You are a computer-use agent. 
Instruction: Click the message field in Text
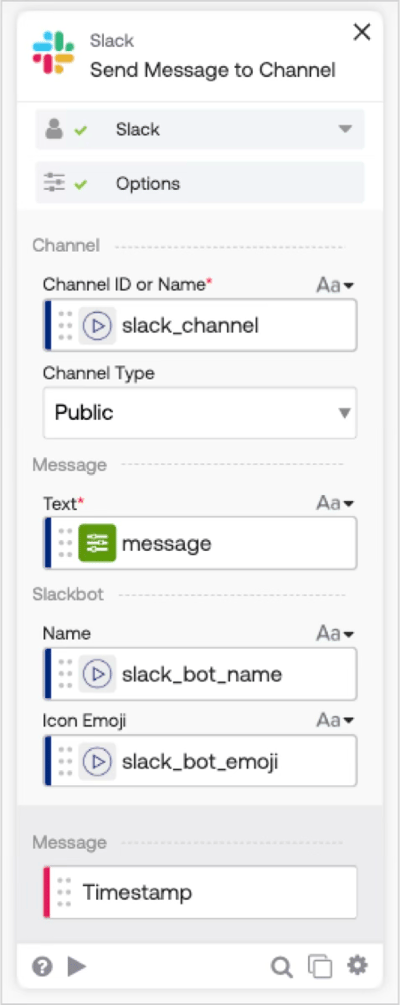[200, 544]
